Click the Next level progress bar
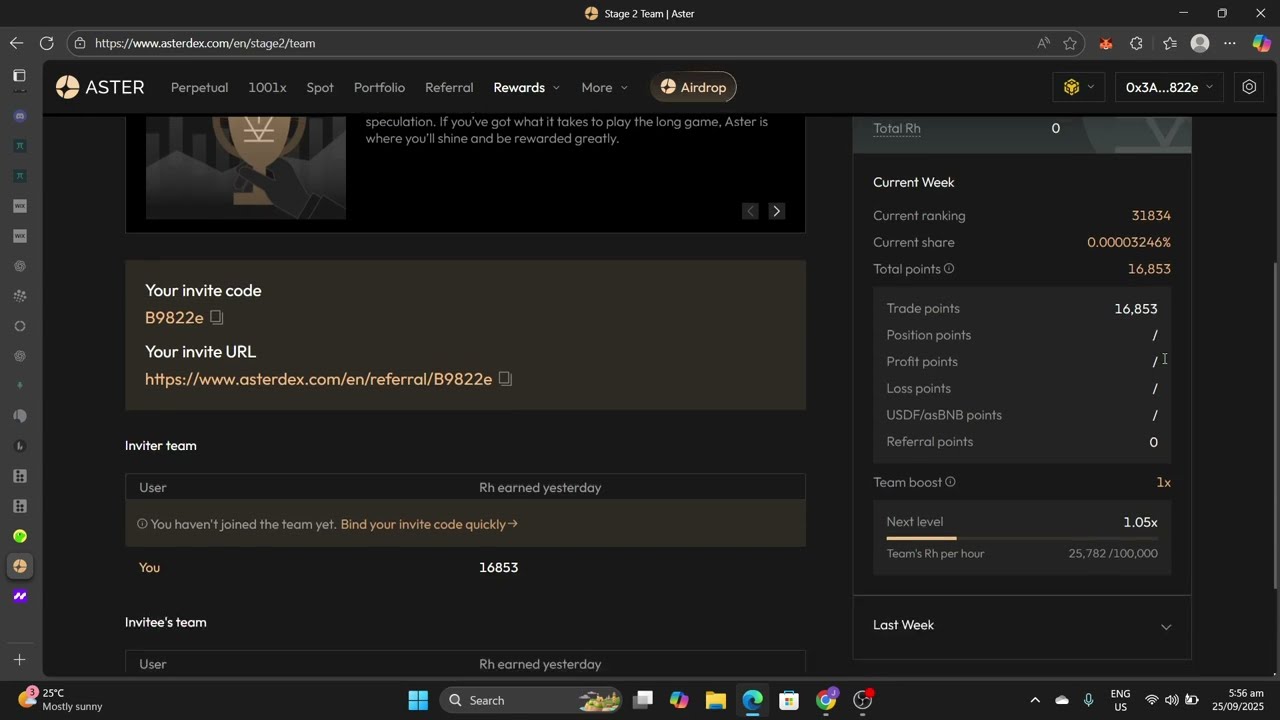Image resolution: width=1280 pixels, height=720 pixels. (1022, 538)
